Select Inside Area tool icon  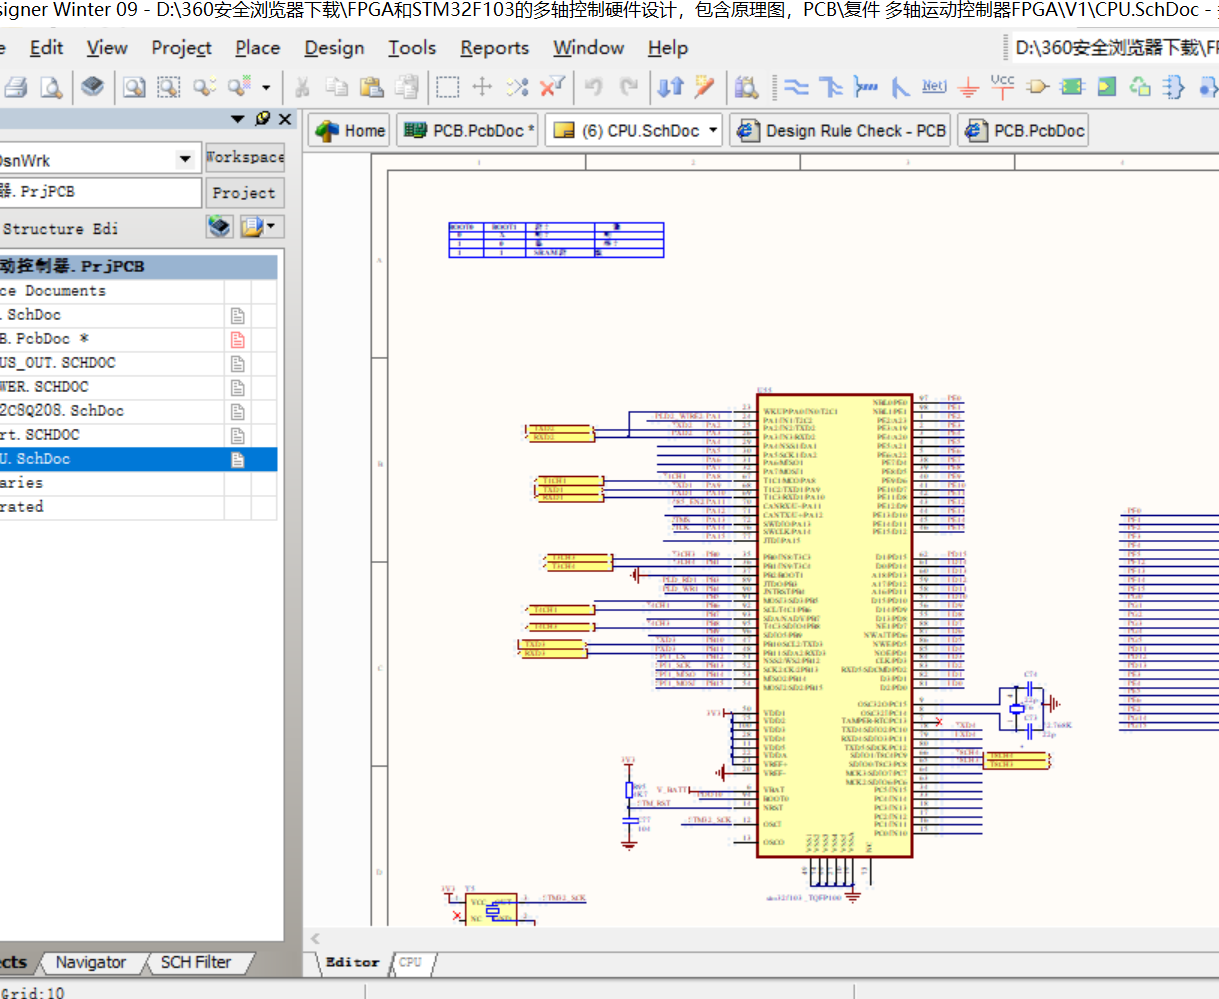448,88
